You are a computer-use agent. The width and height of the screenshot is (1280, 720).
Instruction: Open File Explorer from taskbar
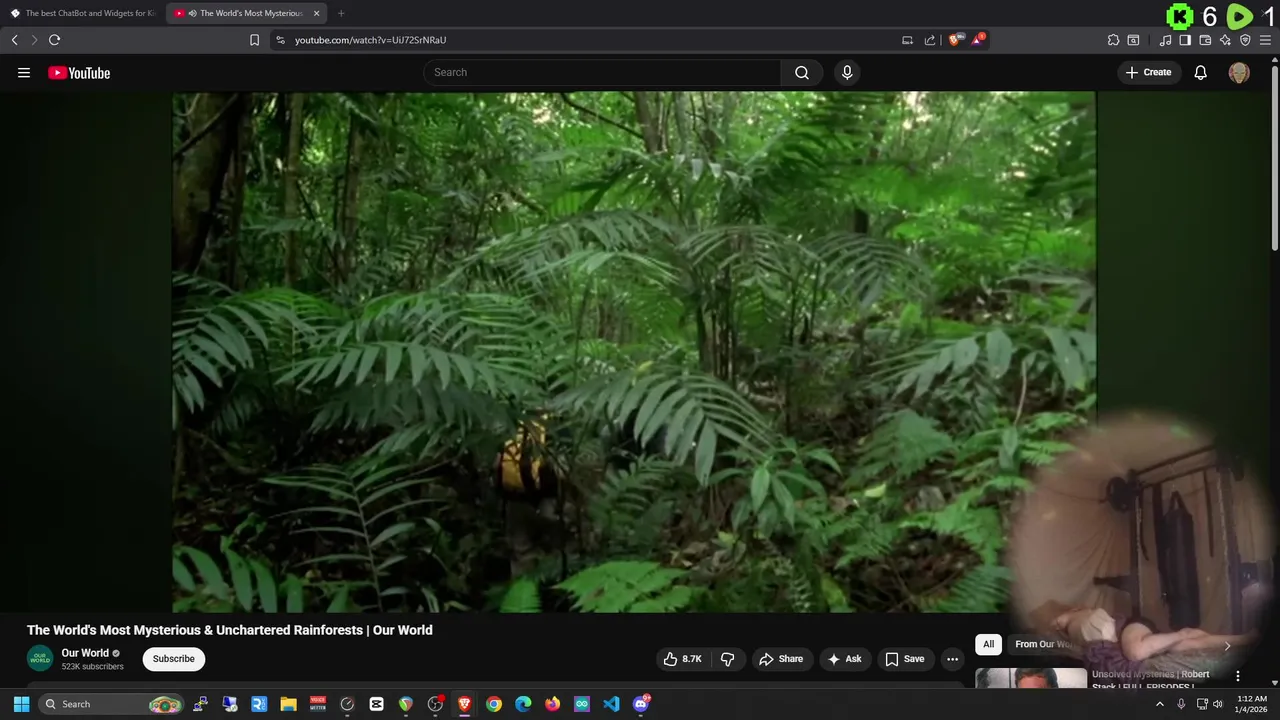click(x=288, y=704)
